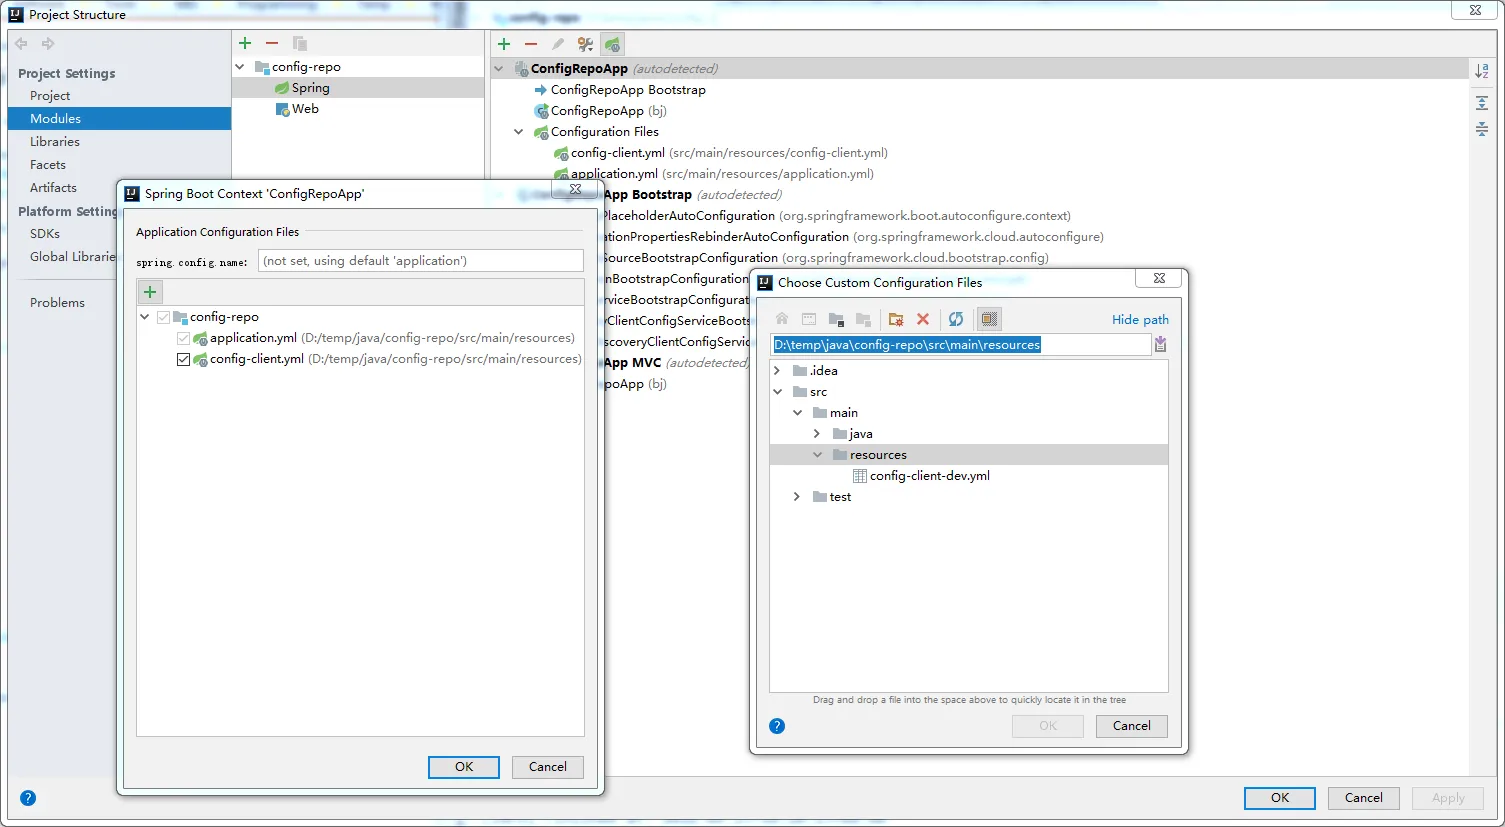
Task: Click the module directory icon in file chooser
Action: click(x=863, y=319)
